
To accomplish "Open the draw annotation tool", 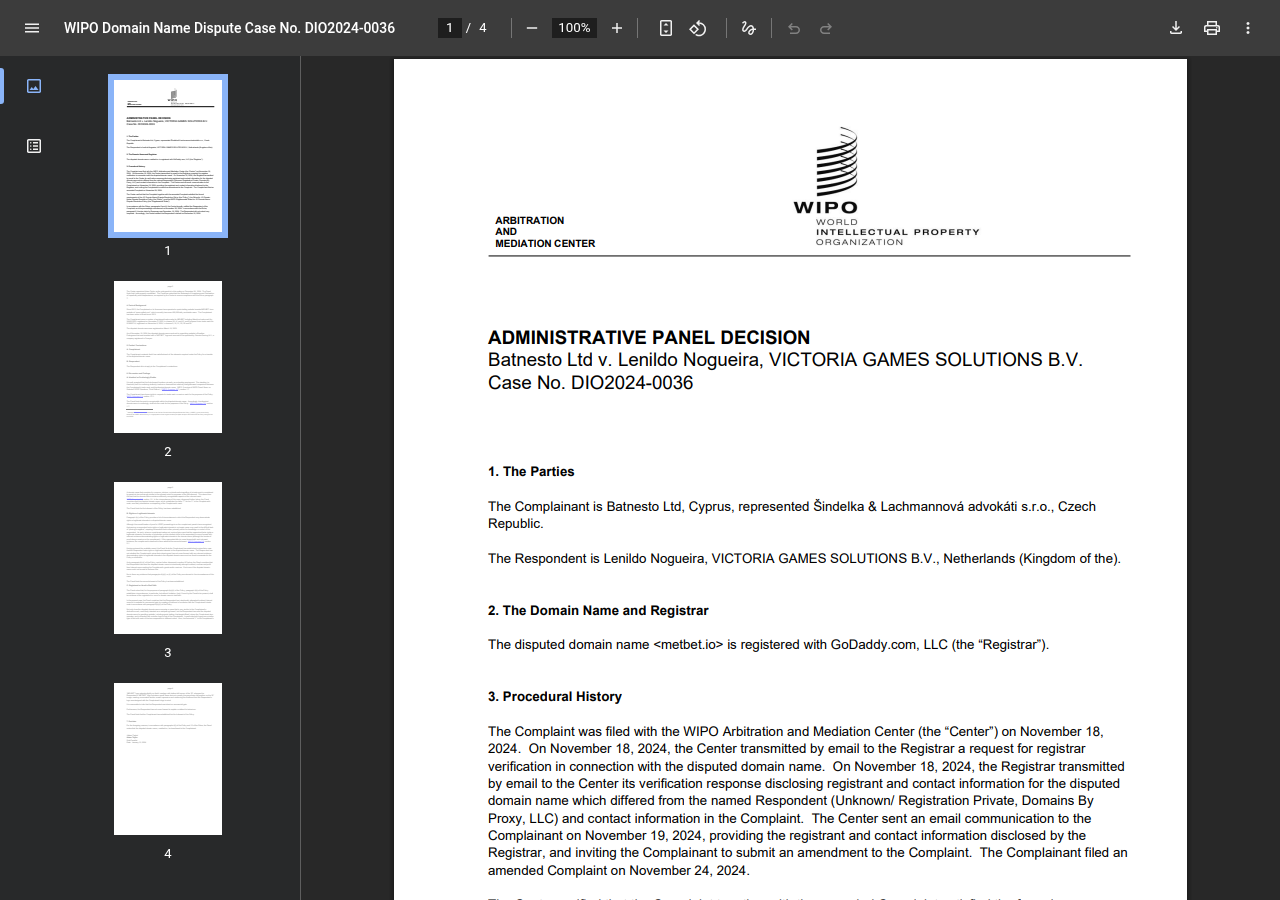I will pos(748,28).
